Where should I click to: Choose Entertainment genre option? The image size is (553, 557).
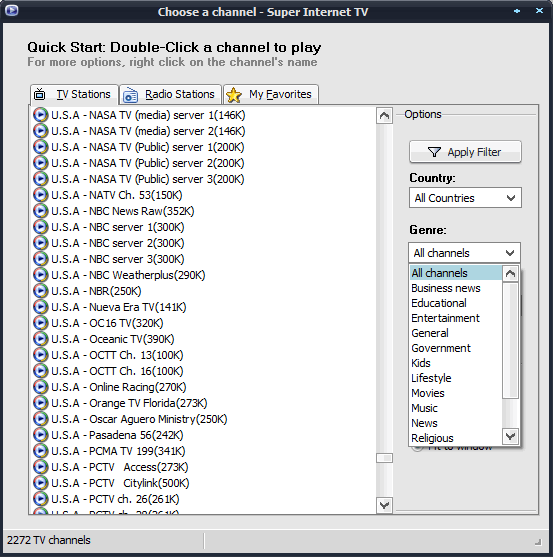point(456,318)
